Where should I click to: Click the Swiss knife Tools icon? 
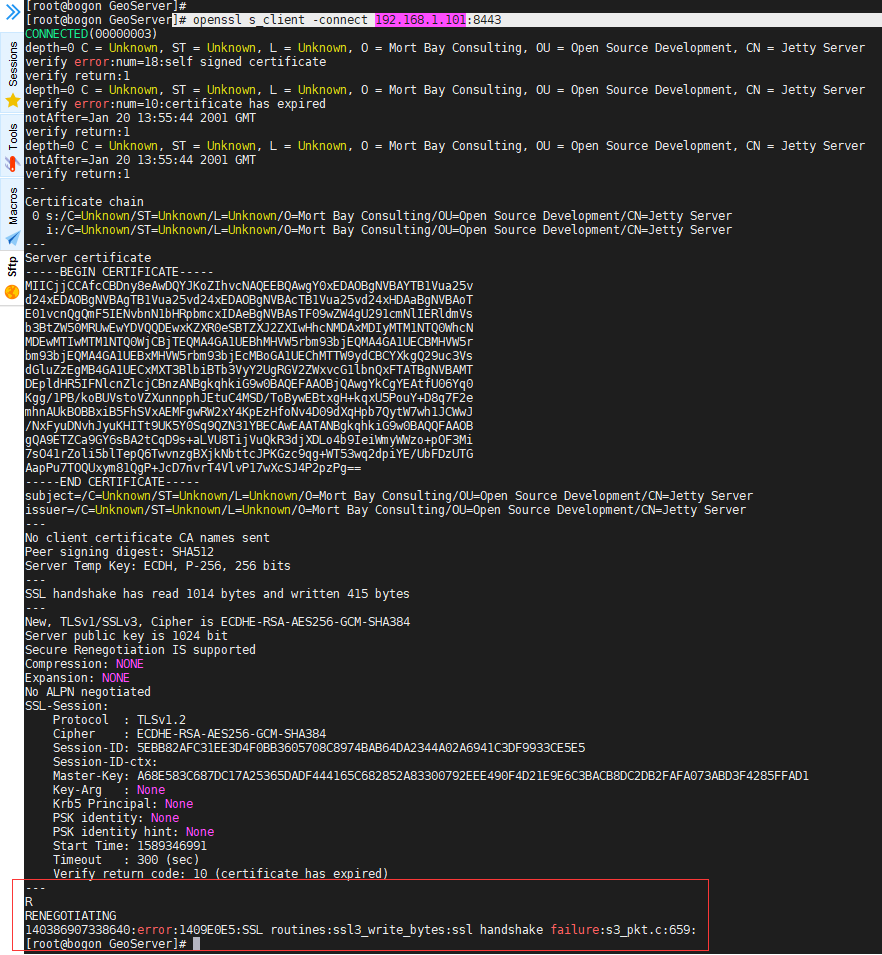(12, 164)
